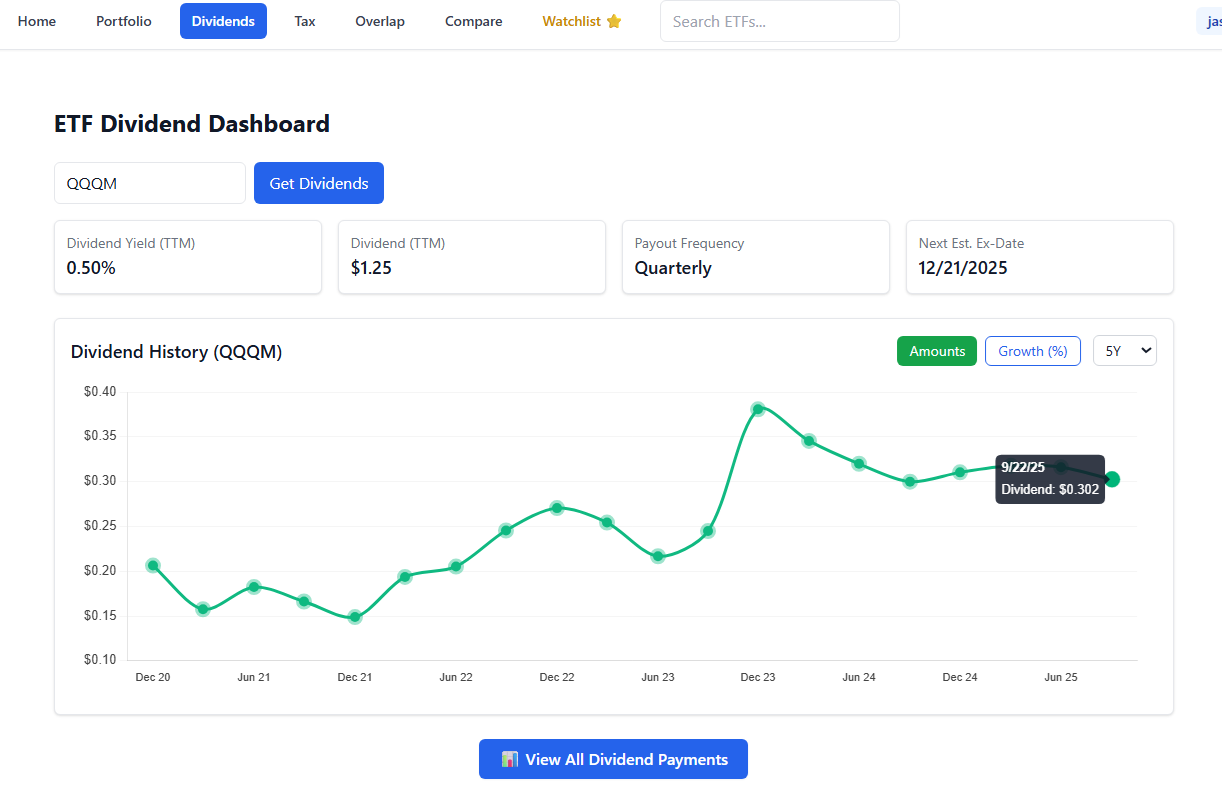The height and width of the screenshot is (797, 1222).
Task: Toggle between Amounts and Growth display
Action: pos(1032,351)
